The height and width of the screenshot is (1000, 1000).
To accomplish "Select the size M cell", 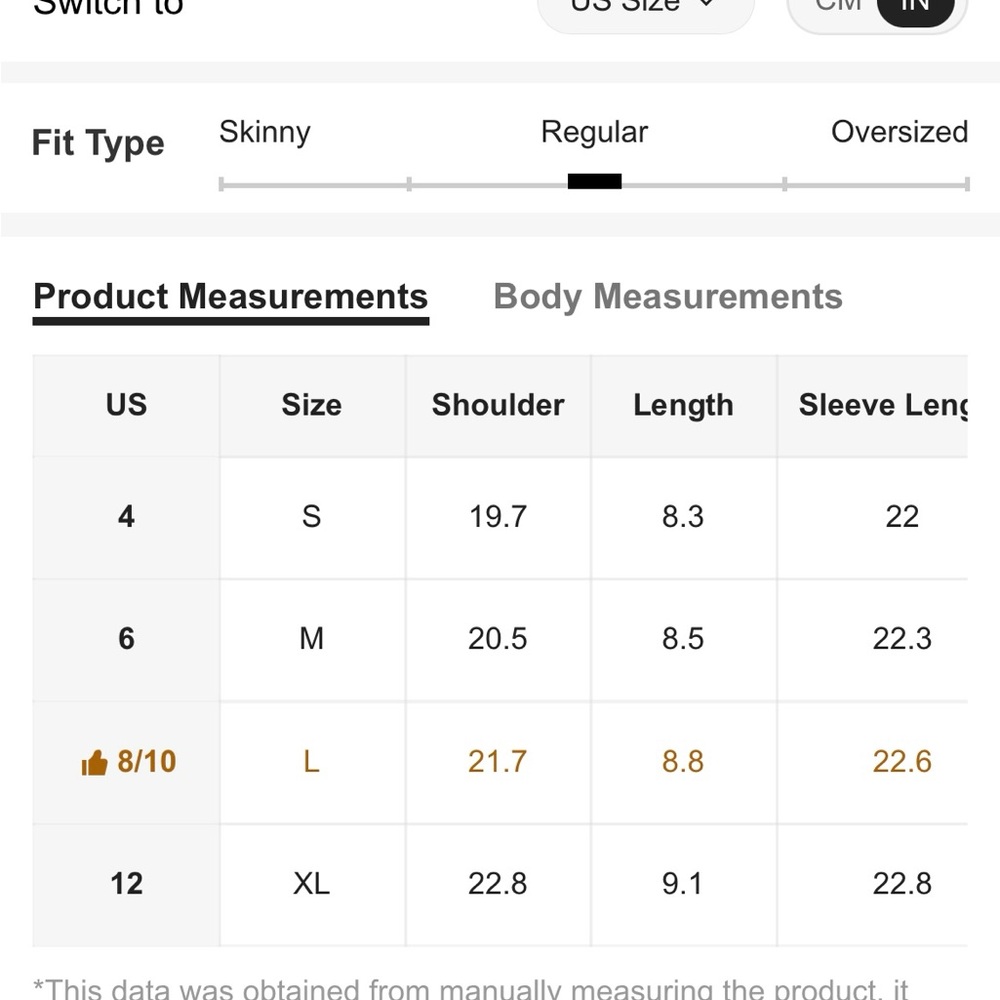I will [x=312, y=639].
